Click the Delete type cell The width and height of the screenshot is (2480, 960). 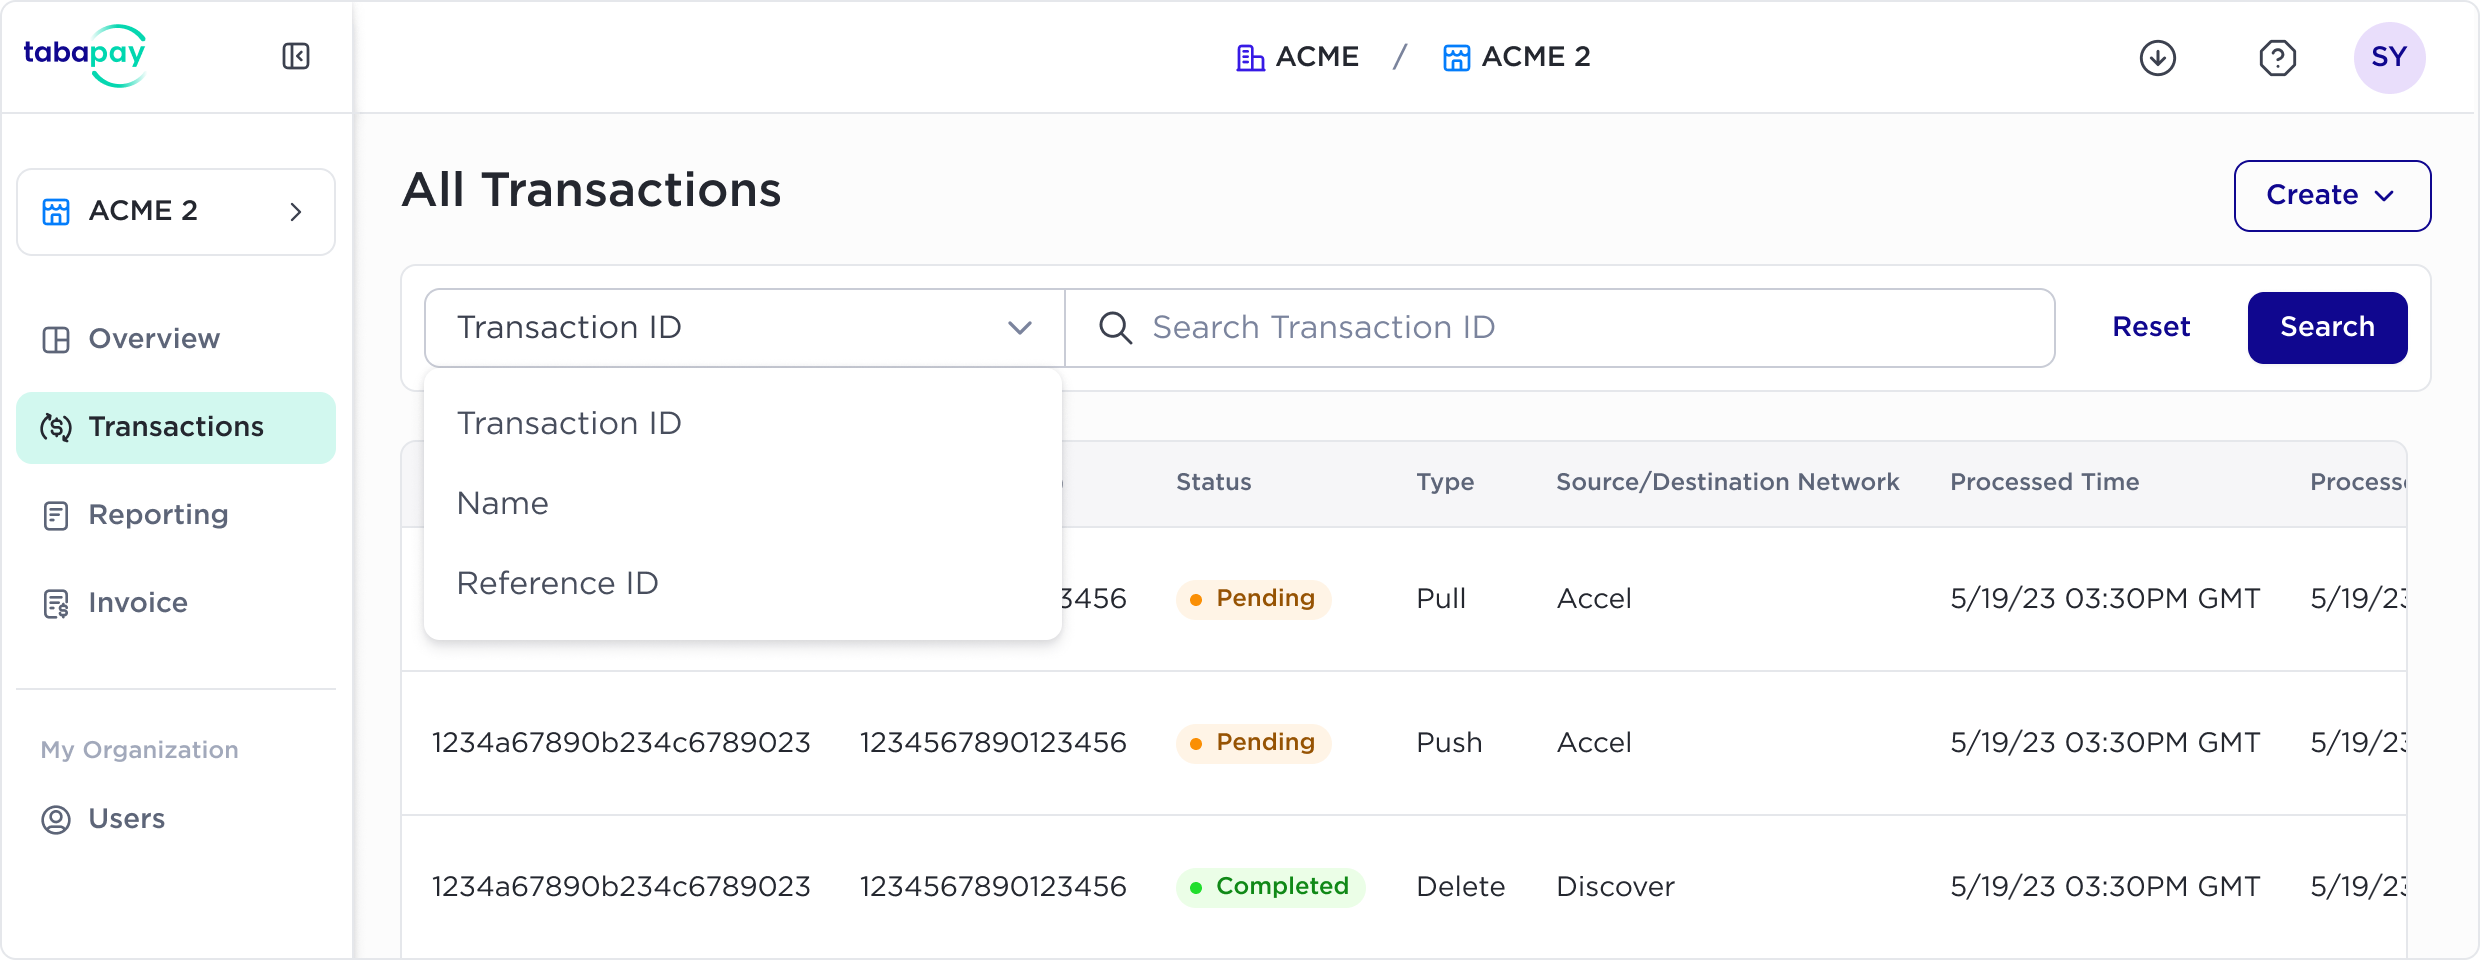[x=1460, y=887]
